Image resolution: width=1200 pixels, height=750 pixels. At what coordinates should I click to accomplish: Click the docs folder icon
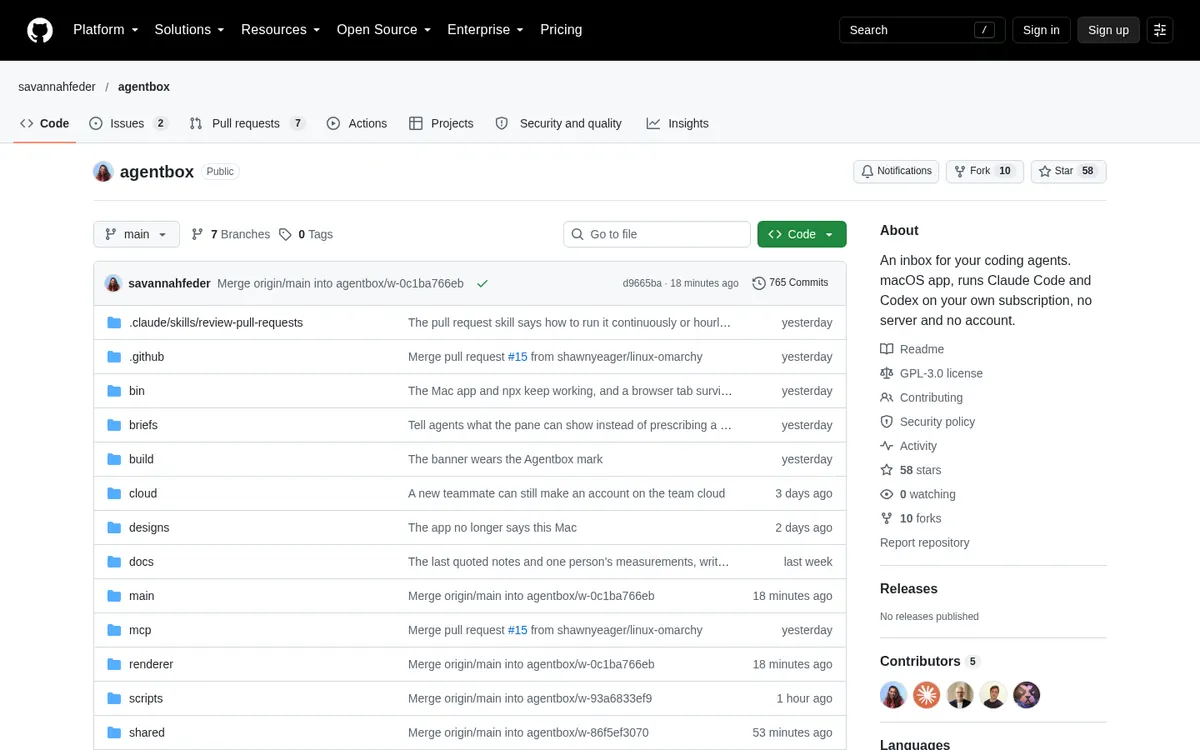coord(114,562)
